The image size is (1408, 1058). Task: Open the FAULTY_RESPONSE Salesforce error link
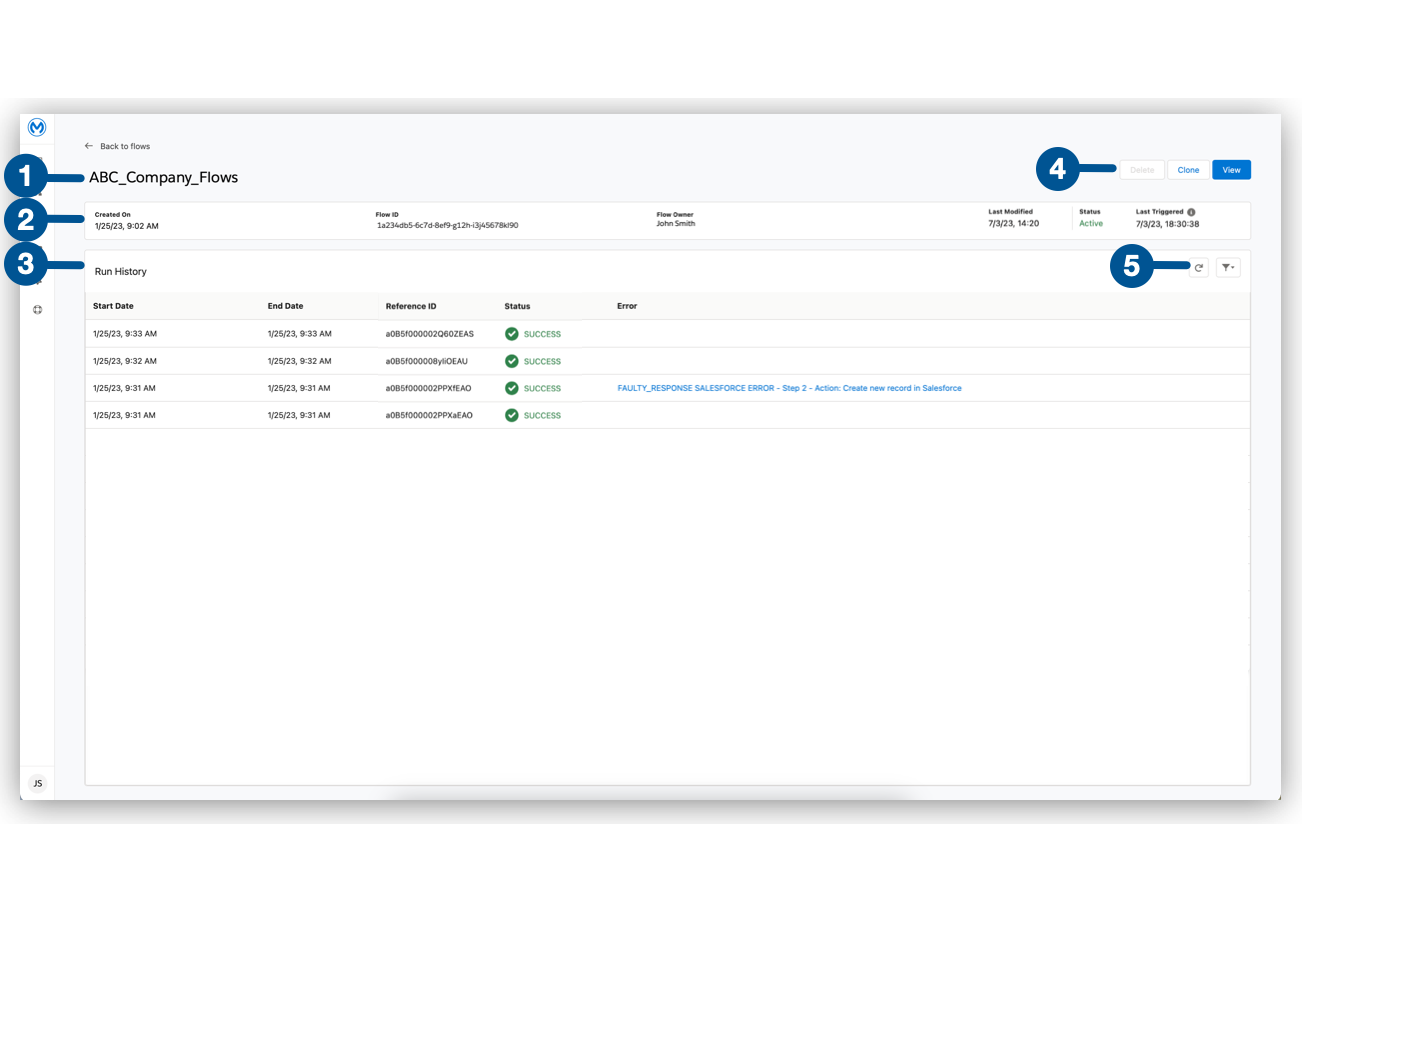789,388
